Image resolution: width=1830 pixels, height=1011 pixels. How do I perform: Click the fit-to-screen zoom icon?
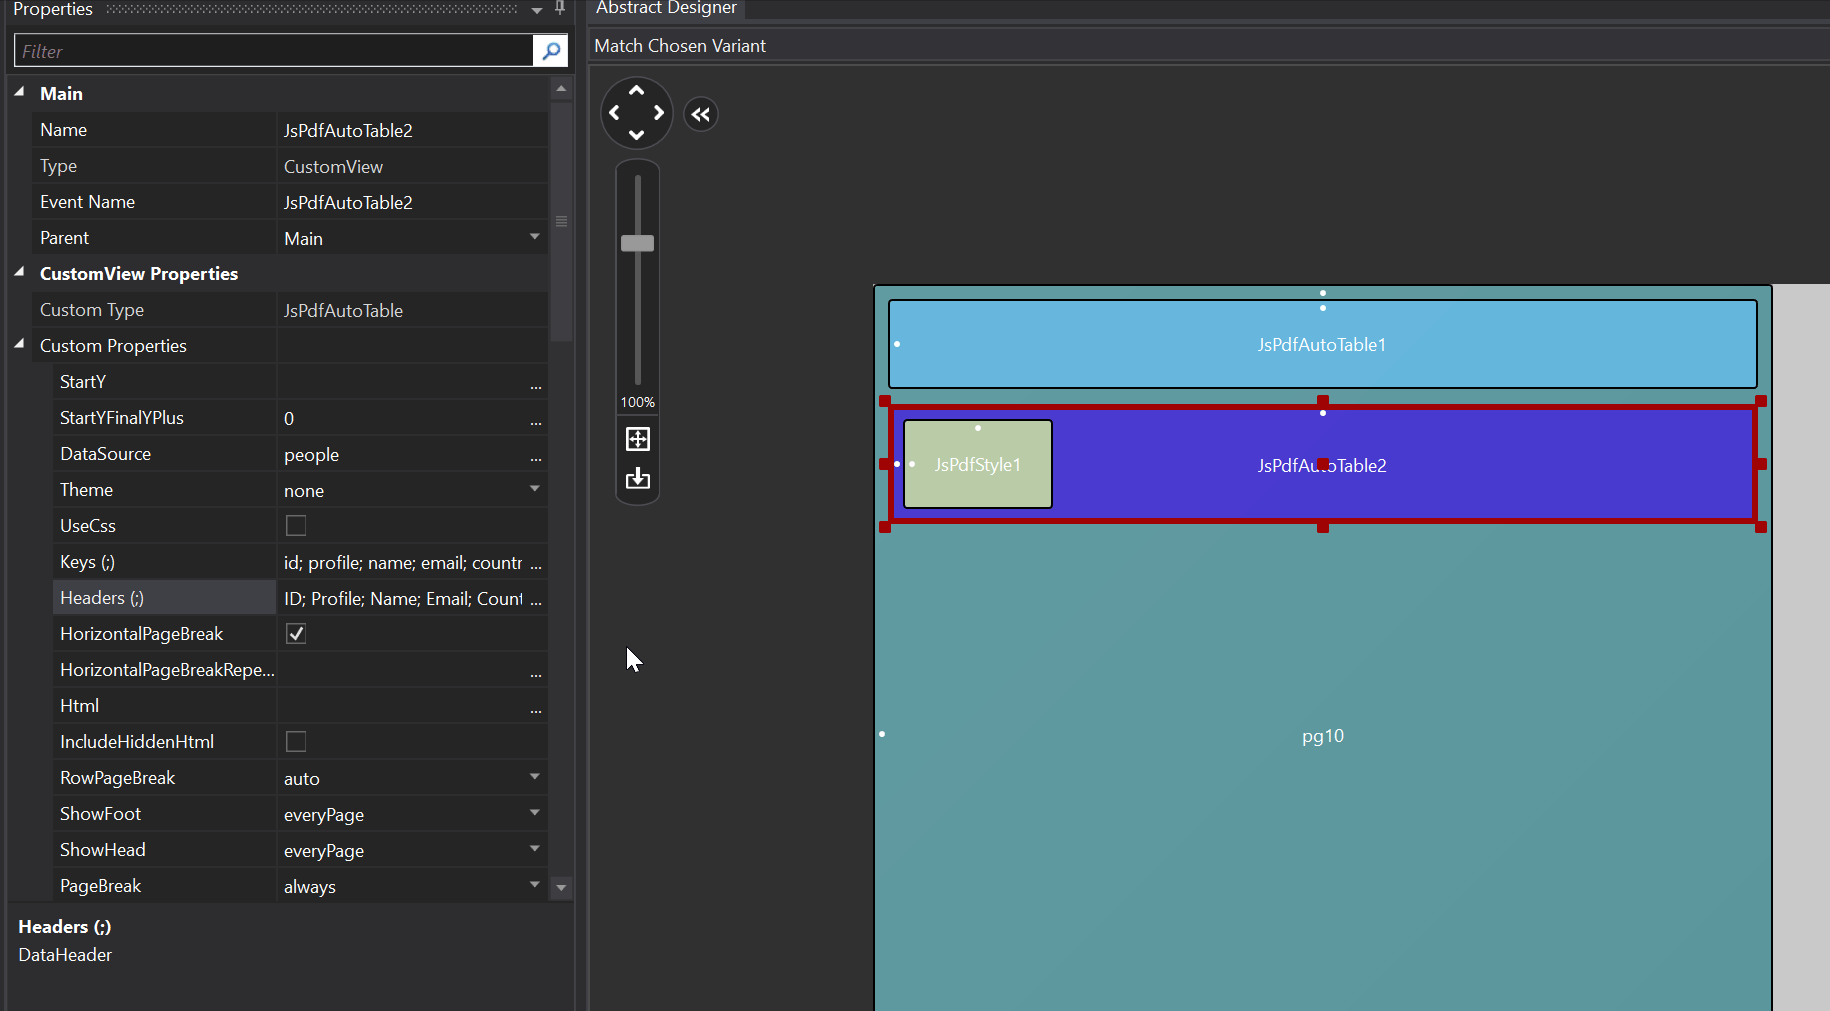(x=637, y=439)
